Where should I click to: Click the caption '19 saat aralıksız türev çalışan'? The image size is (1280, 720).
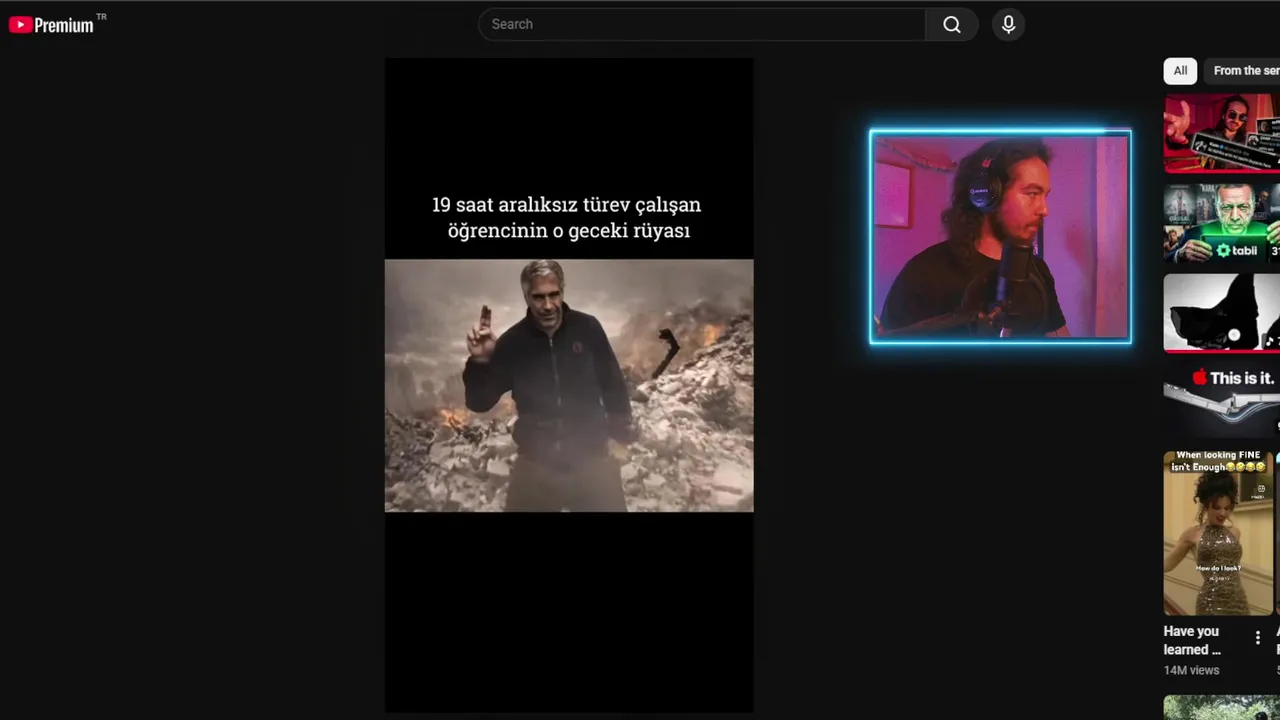point(566,205)
